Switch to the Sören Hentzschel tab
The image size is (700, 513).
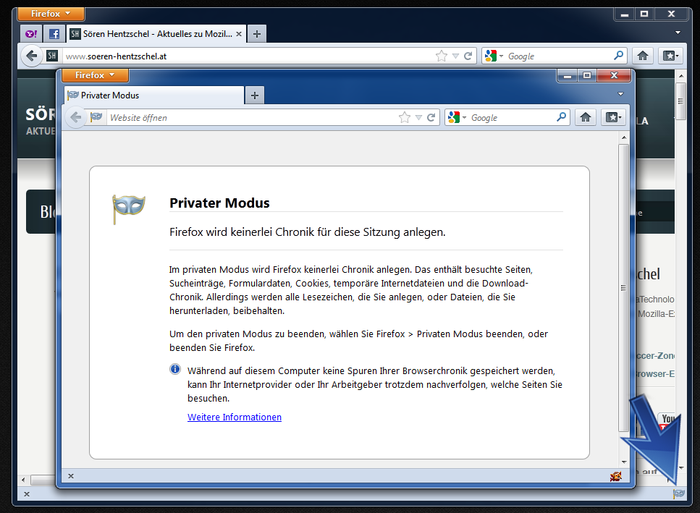tap(156, 34)
